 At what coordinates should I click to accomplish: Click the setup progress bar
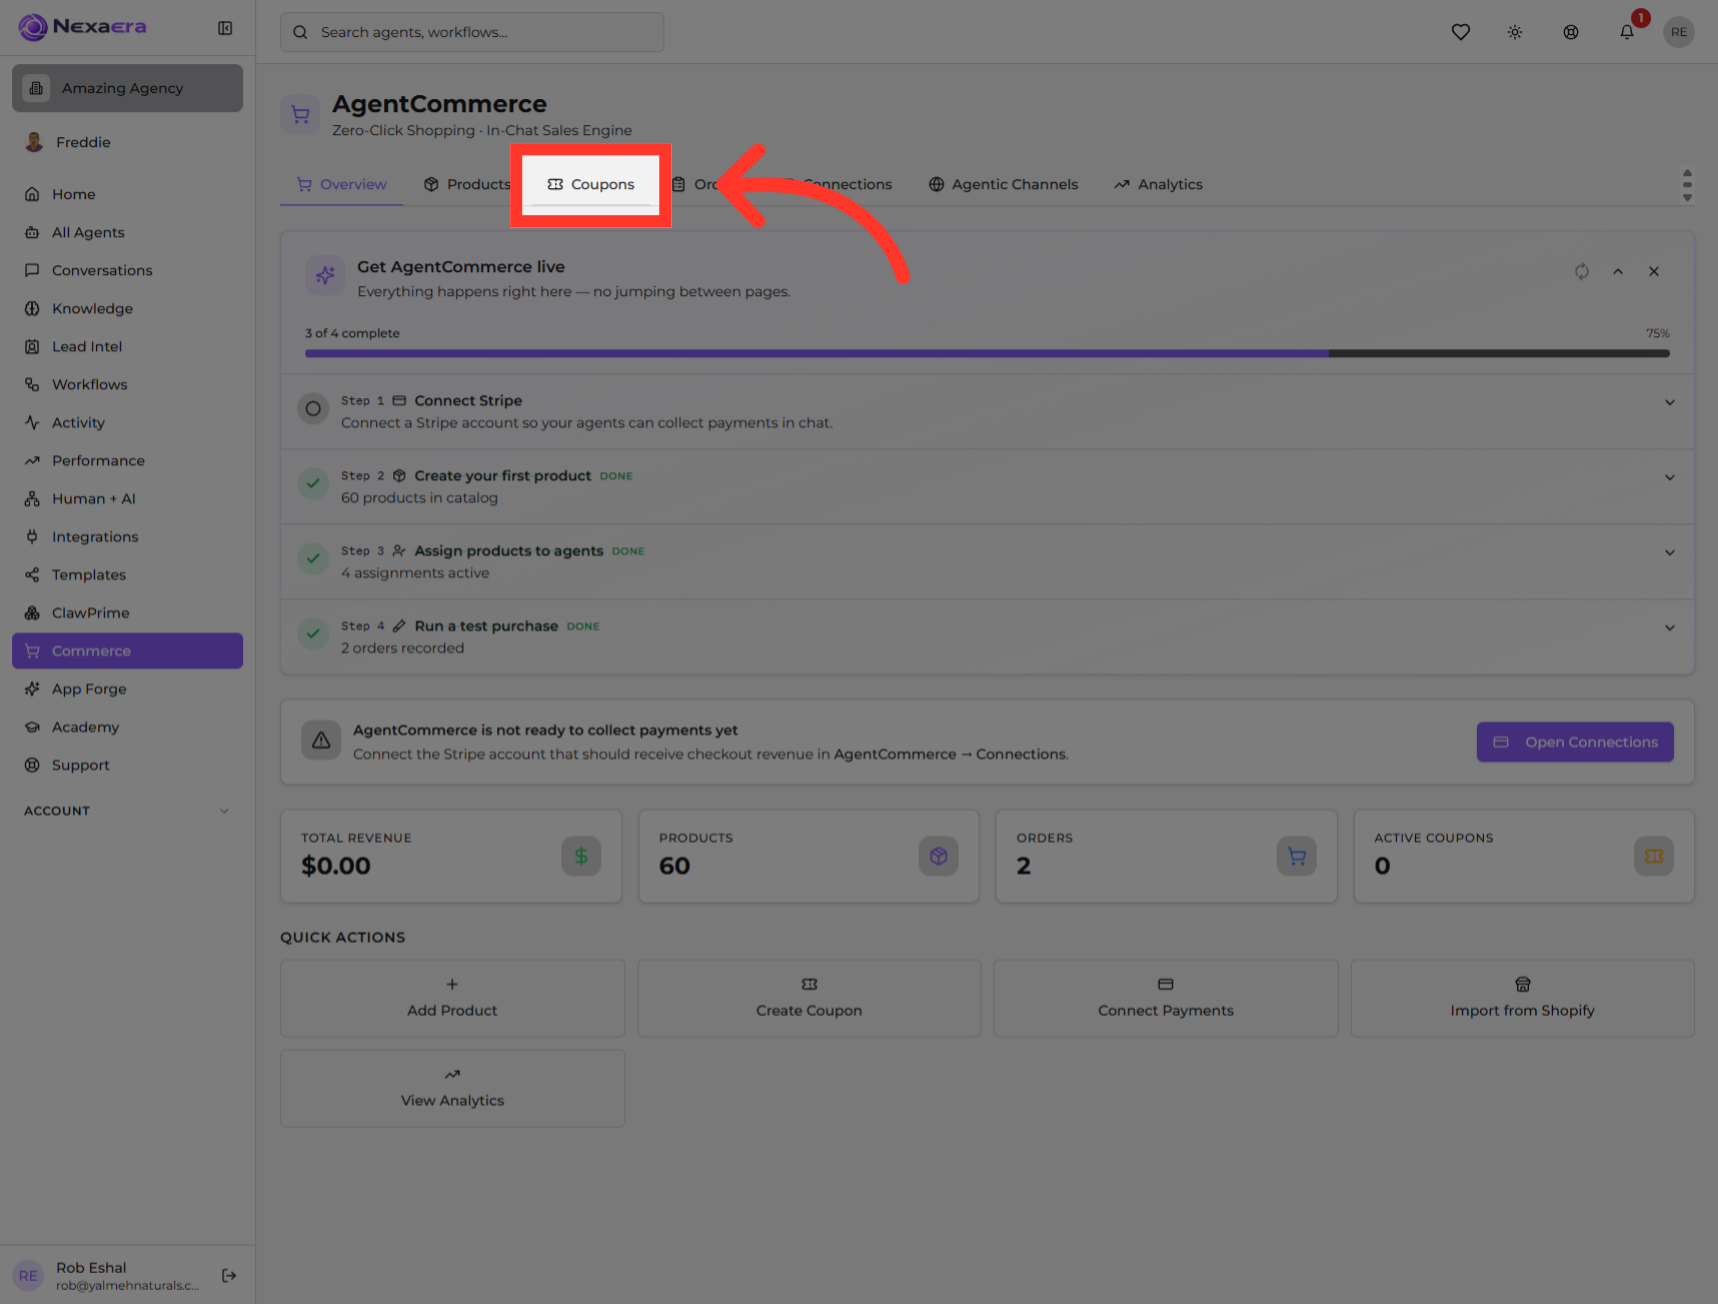(x=987, y=353)
